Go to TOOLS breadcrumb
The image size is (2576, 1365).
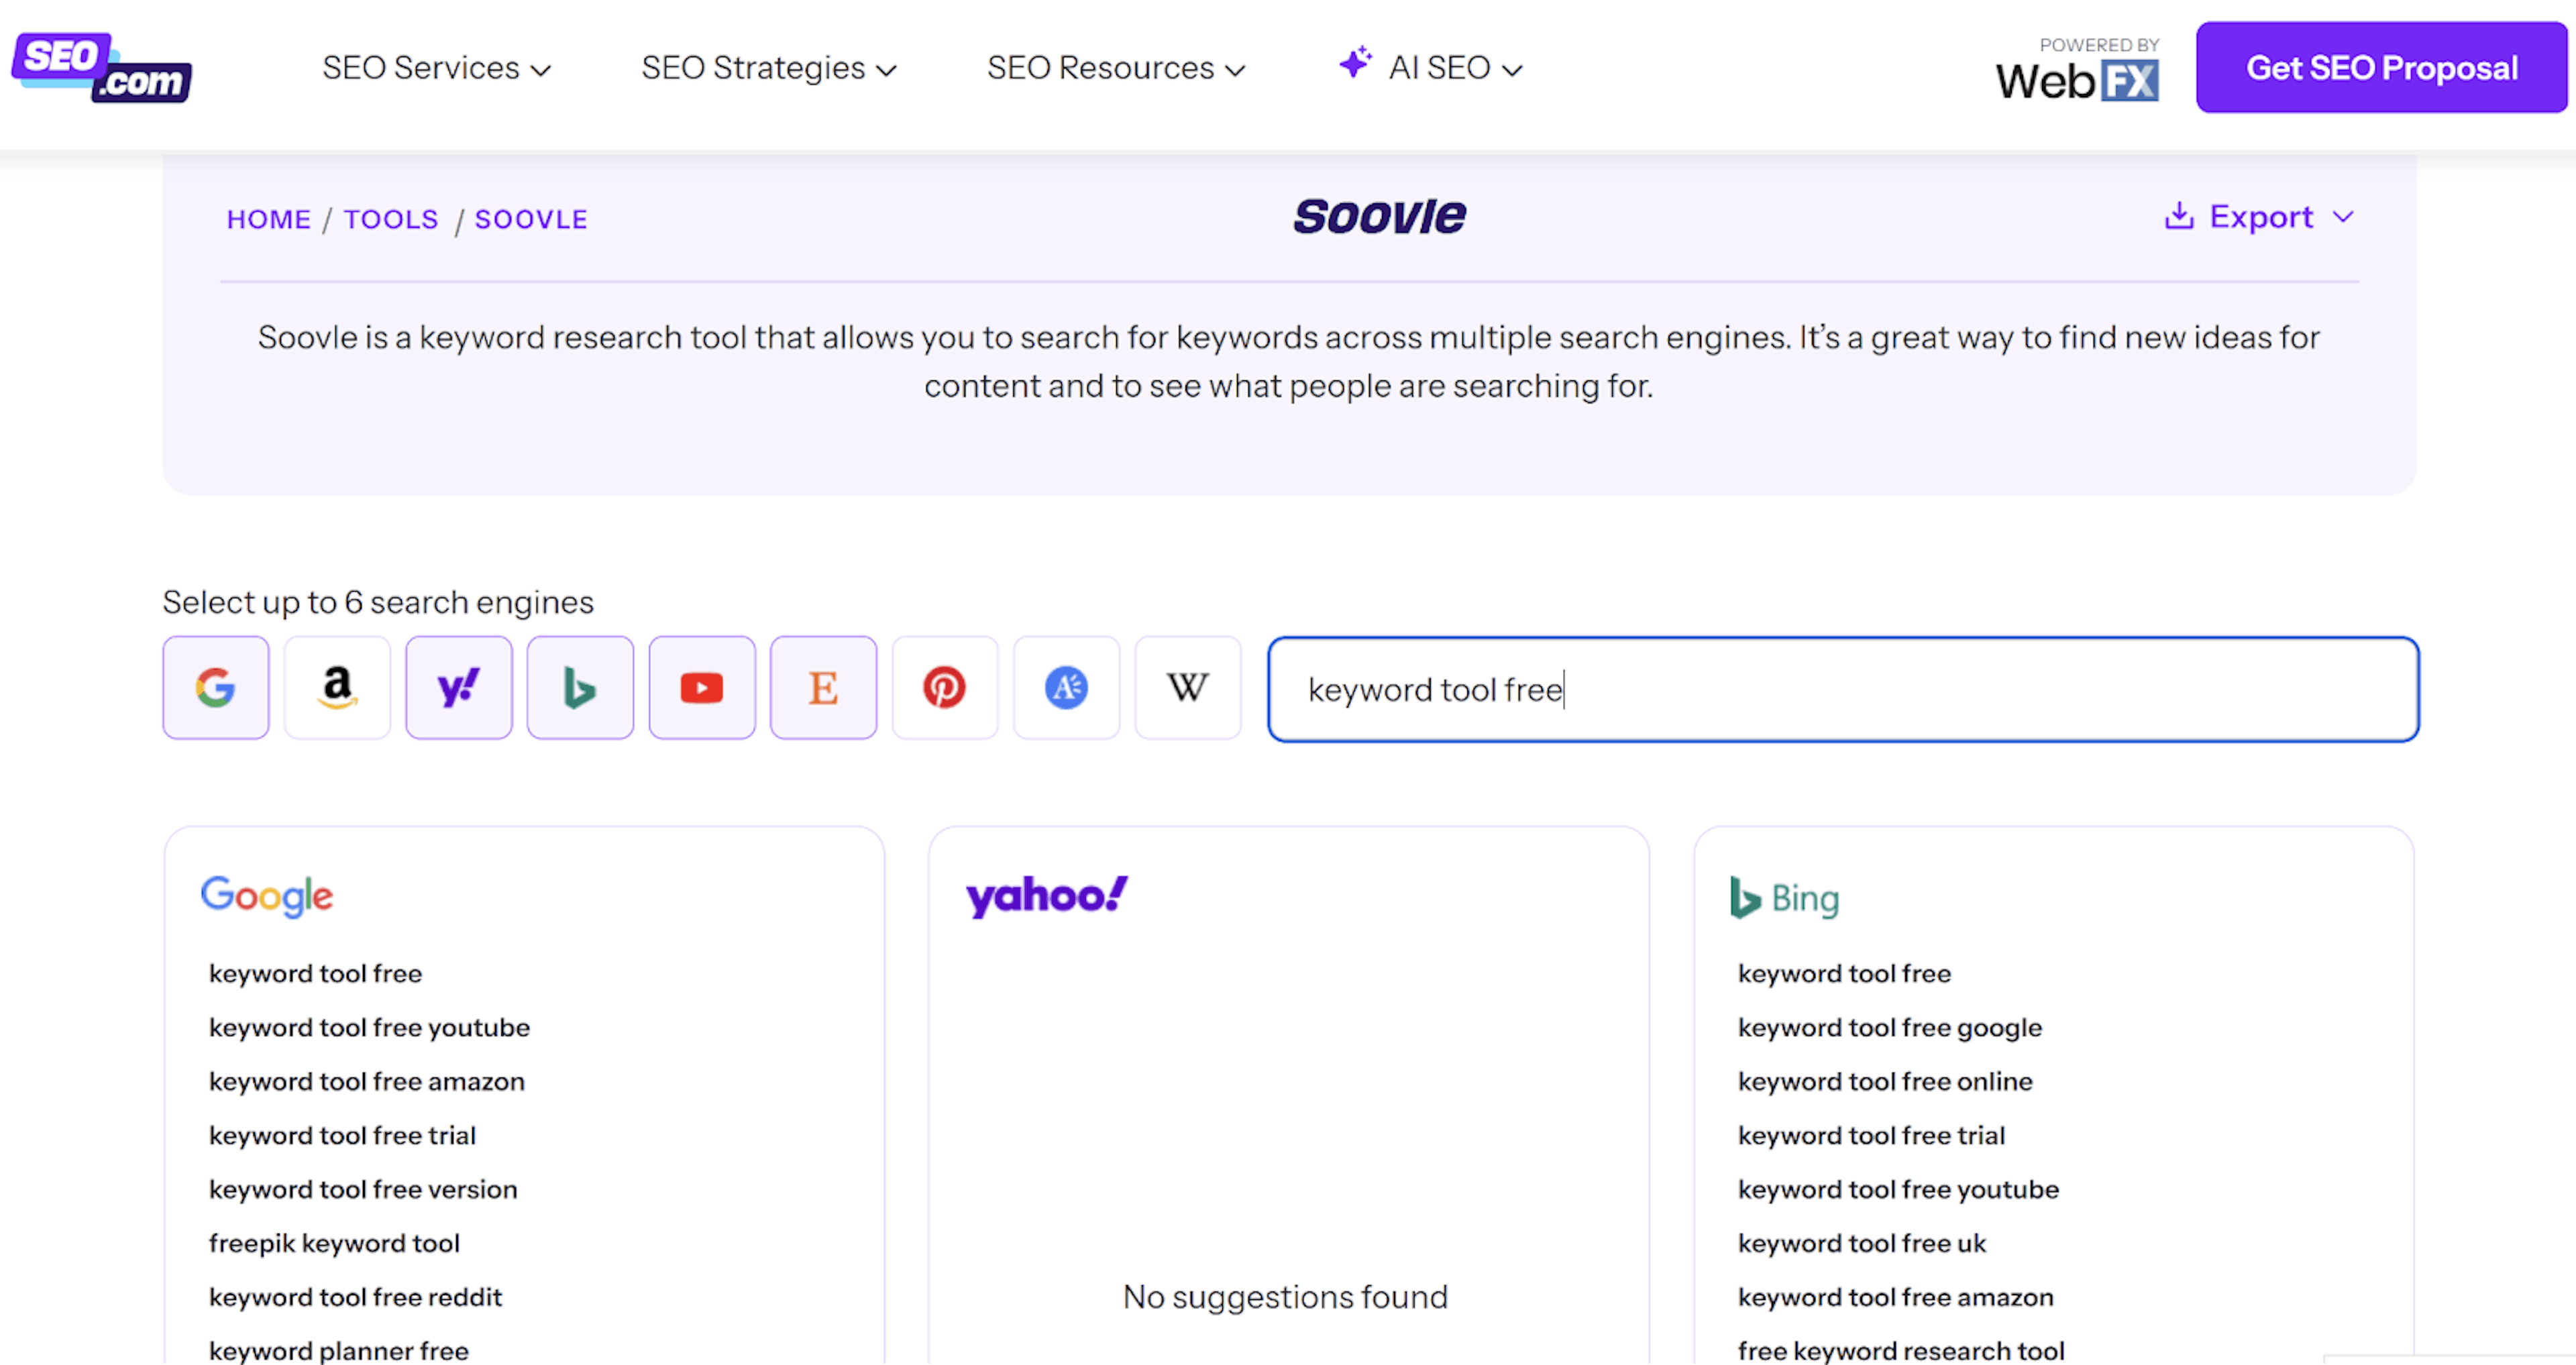(391, 220)
